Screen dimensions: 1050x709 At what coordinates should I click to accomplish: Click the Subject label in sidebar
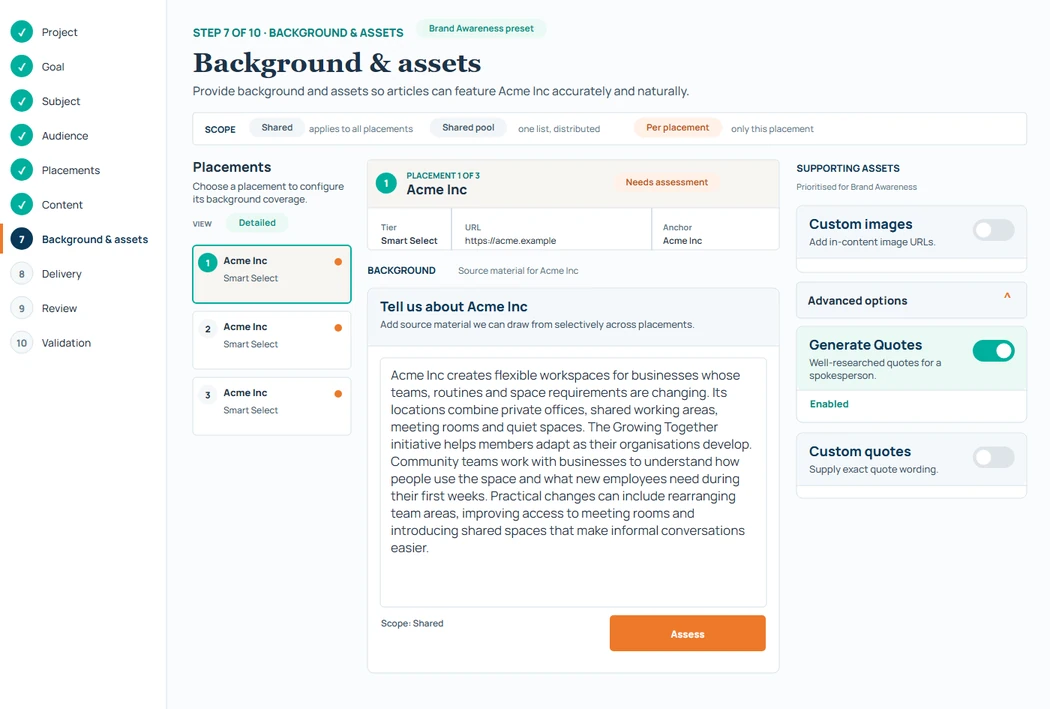(x=60, y=101)
